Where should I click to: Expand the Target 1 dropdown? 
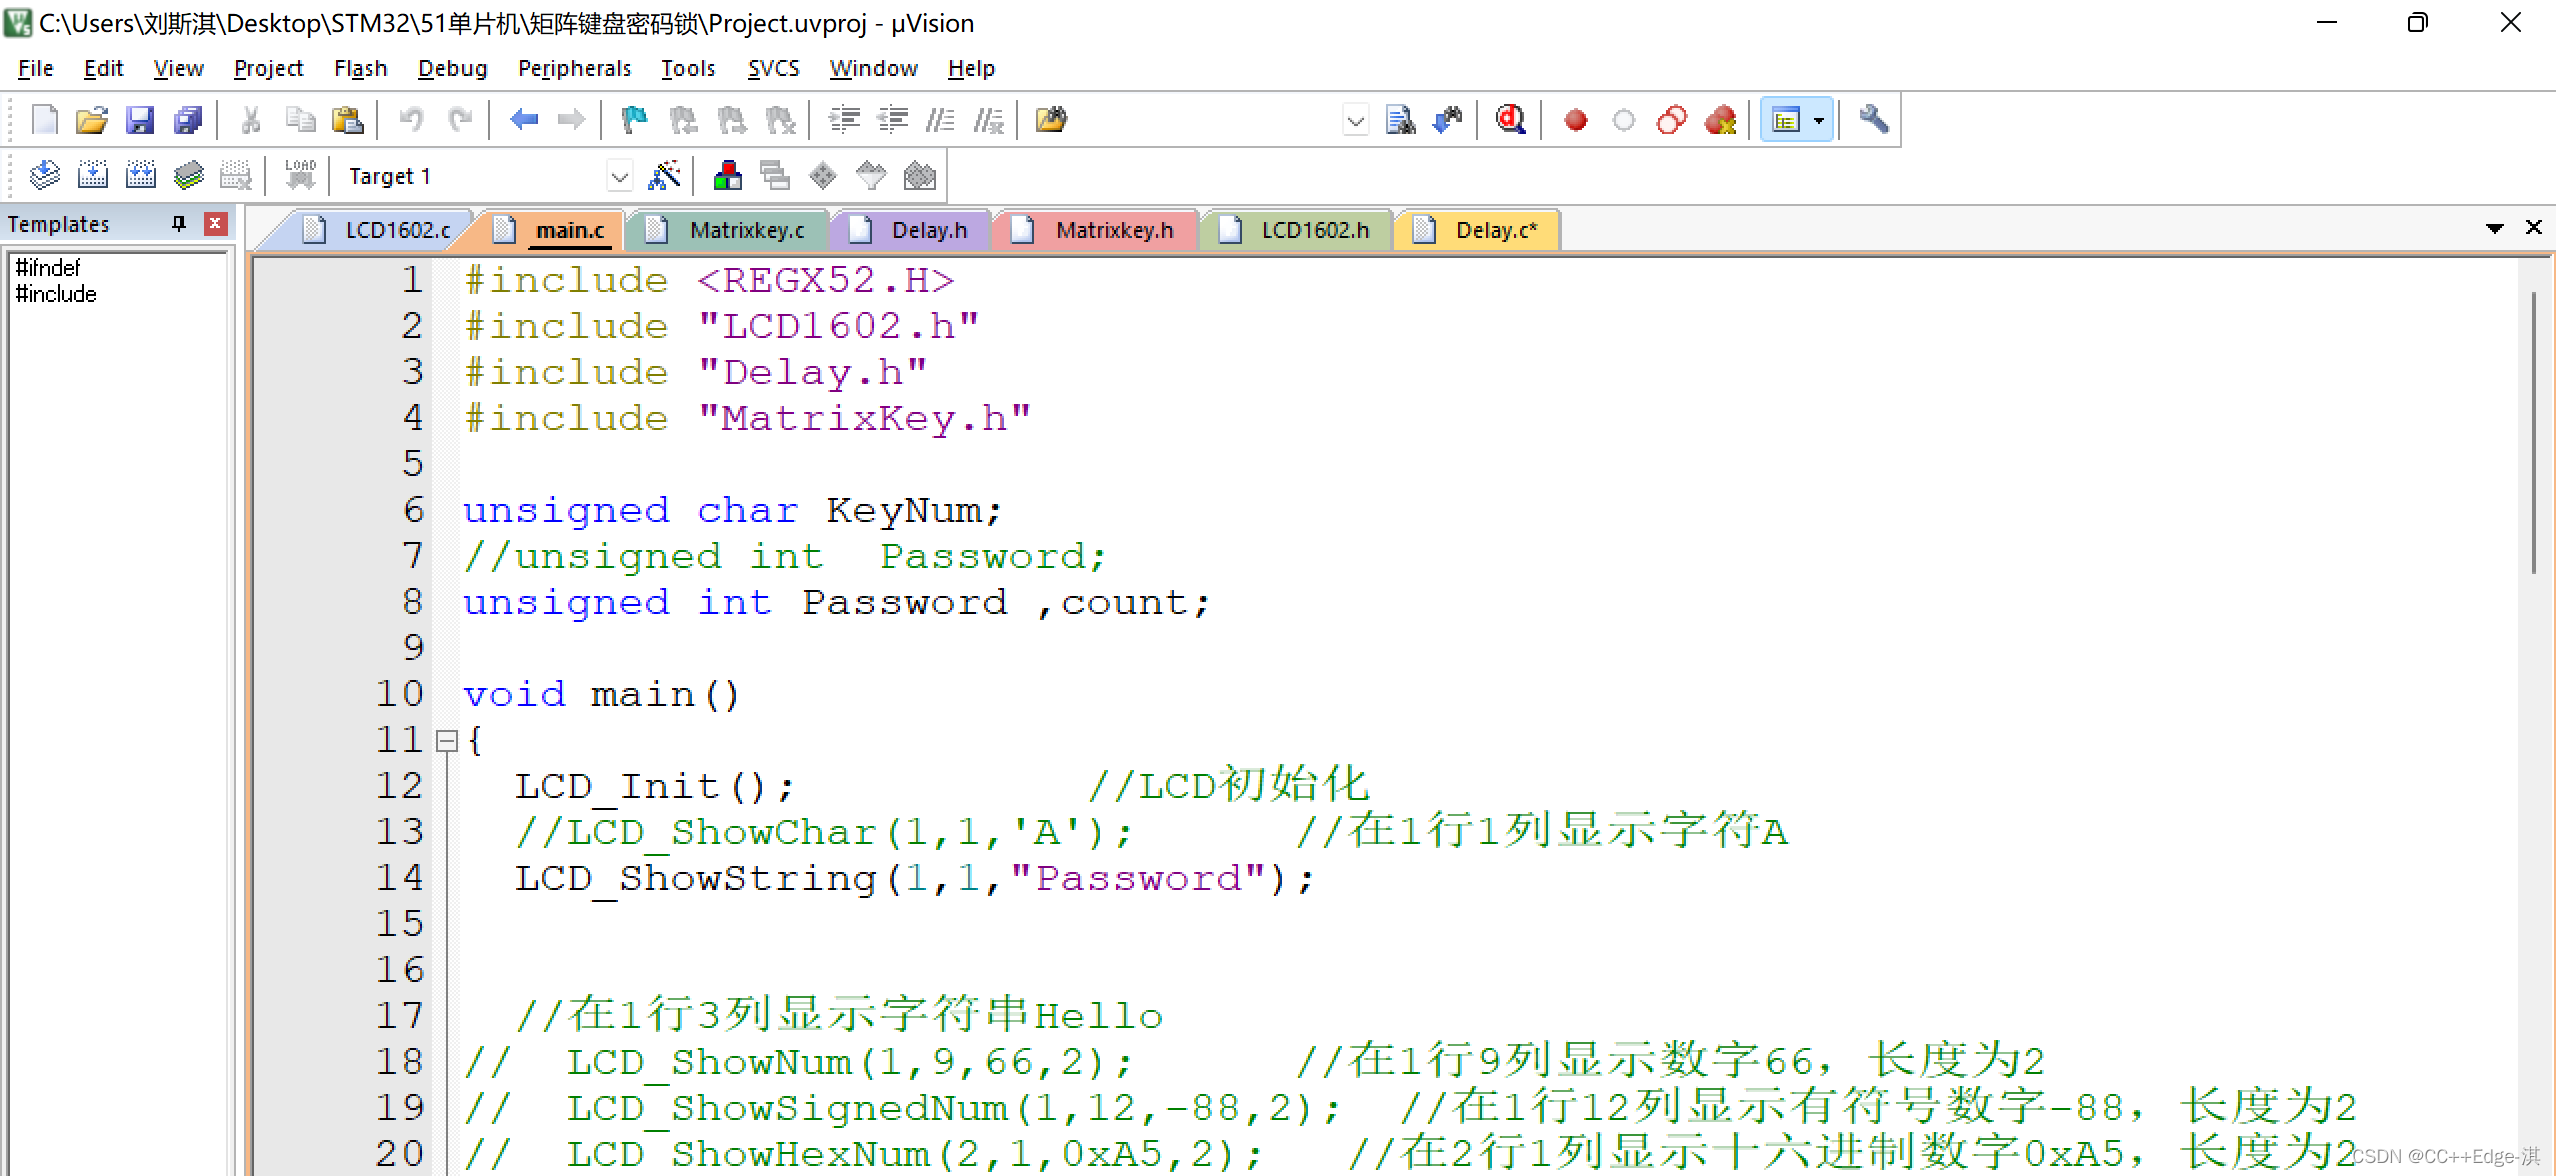point(619,177)
